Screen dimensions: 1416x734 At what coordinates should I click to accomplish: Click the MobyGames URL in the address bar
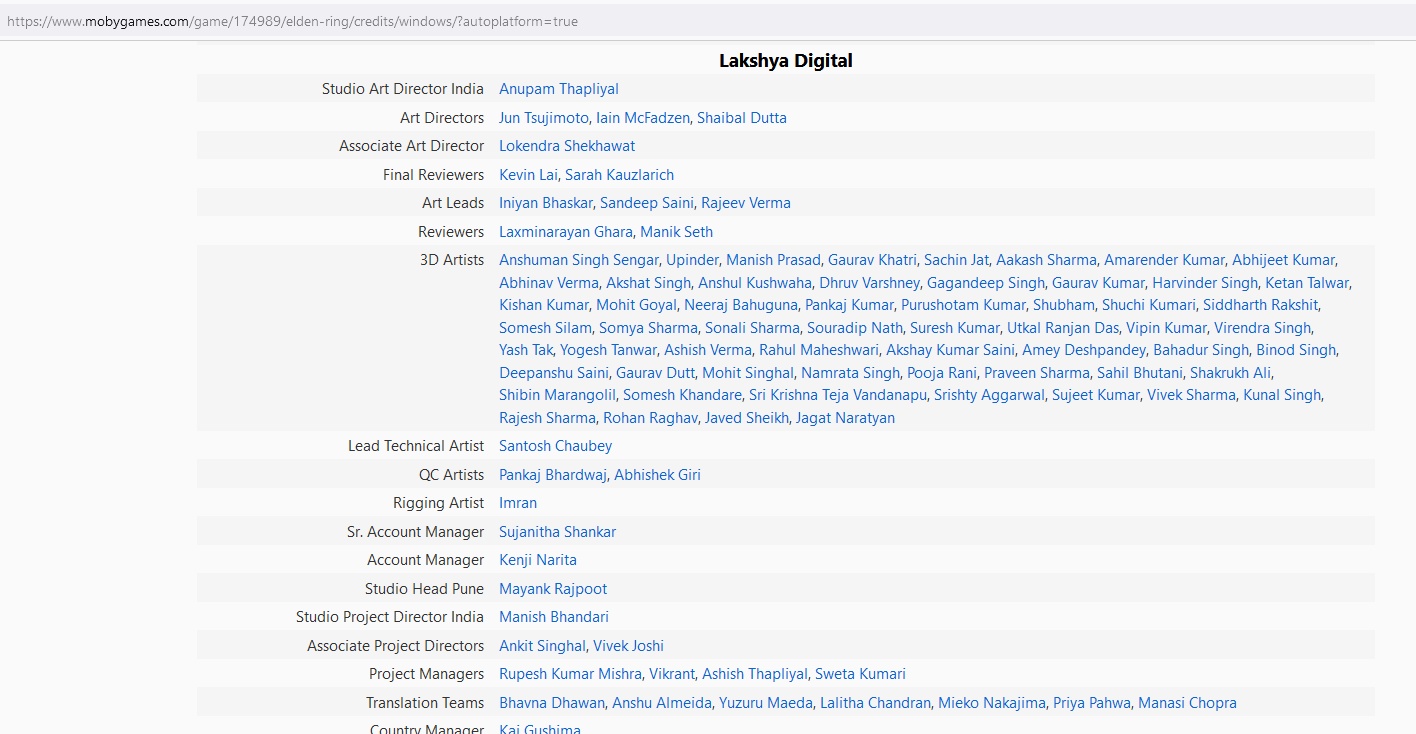click(x=292, y=21)
